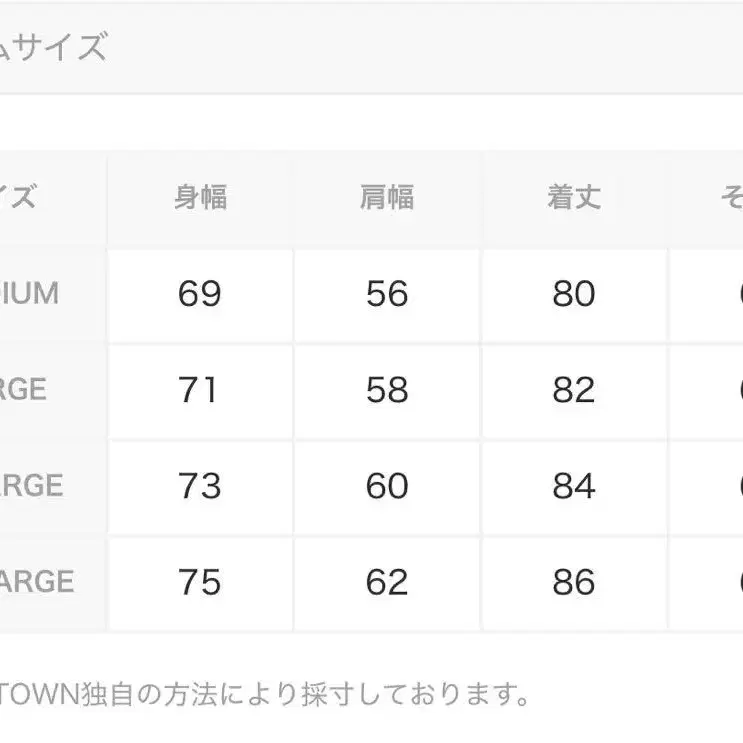Select the size label beside value 71
Screen dimensions: 743x743
40,389
